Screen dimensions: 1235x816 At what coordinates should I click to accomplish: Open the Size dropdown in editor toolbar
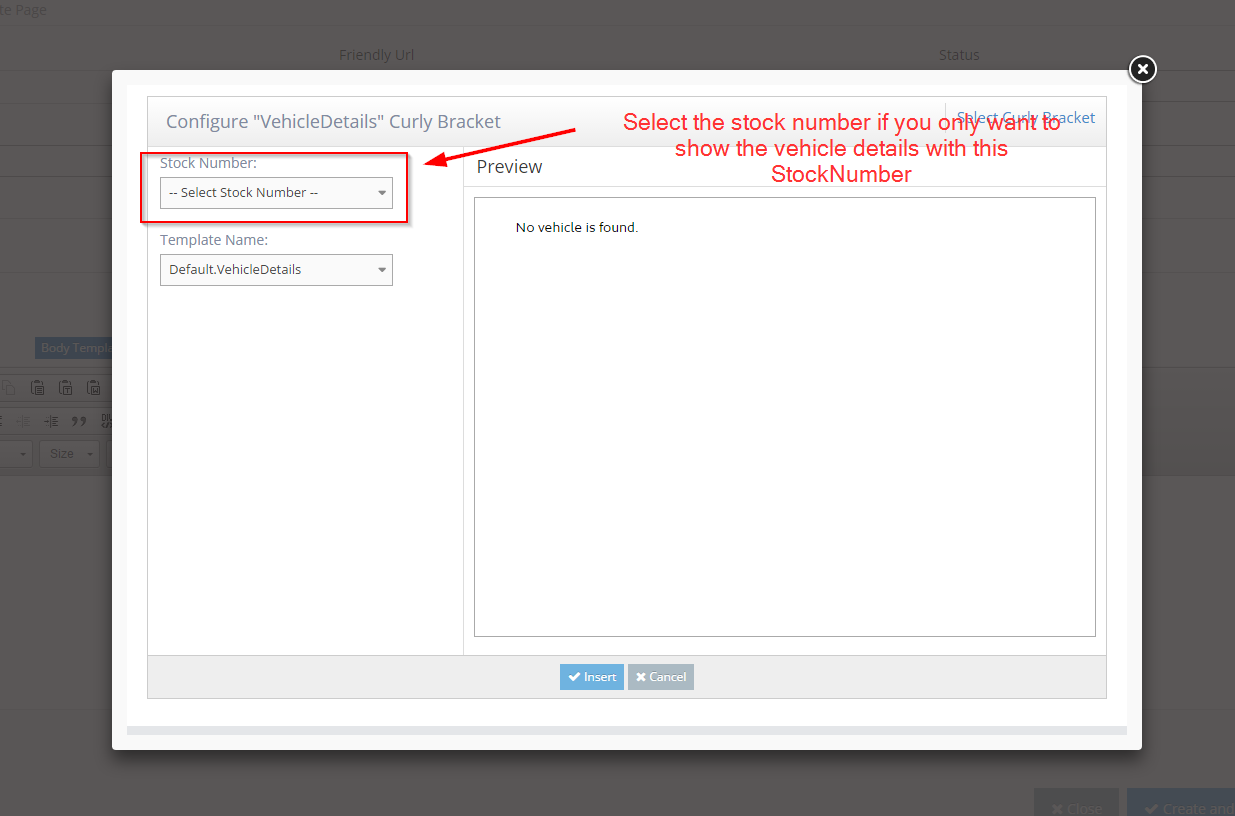pos(69,454)
